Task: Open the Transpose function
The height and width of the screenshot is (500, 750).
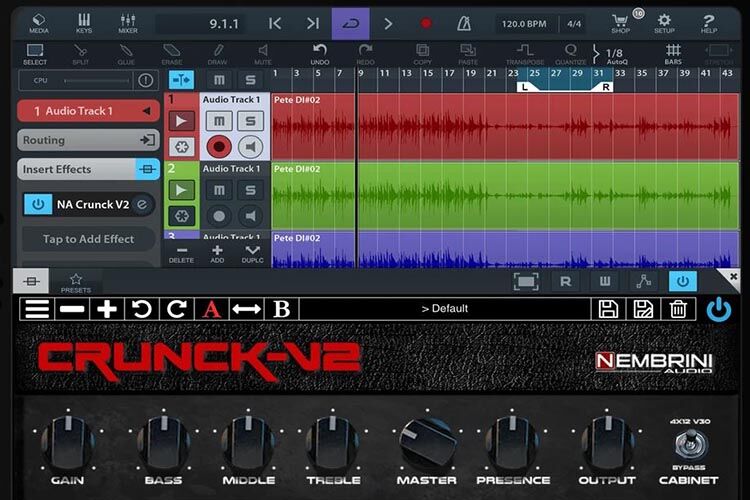Action: (x=525, y=54)
